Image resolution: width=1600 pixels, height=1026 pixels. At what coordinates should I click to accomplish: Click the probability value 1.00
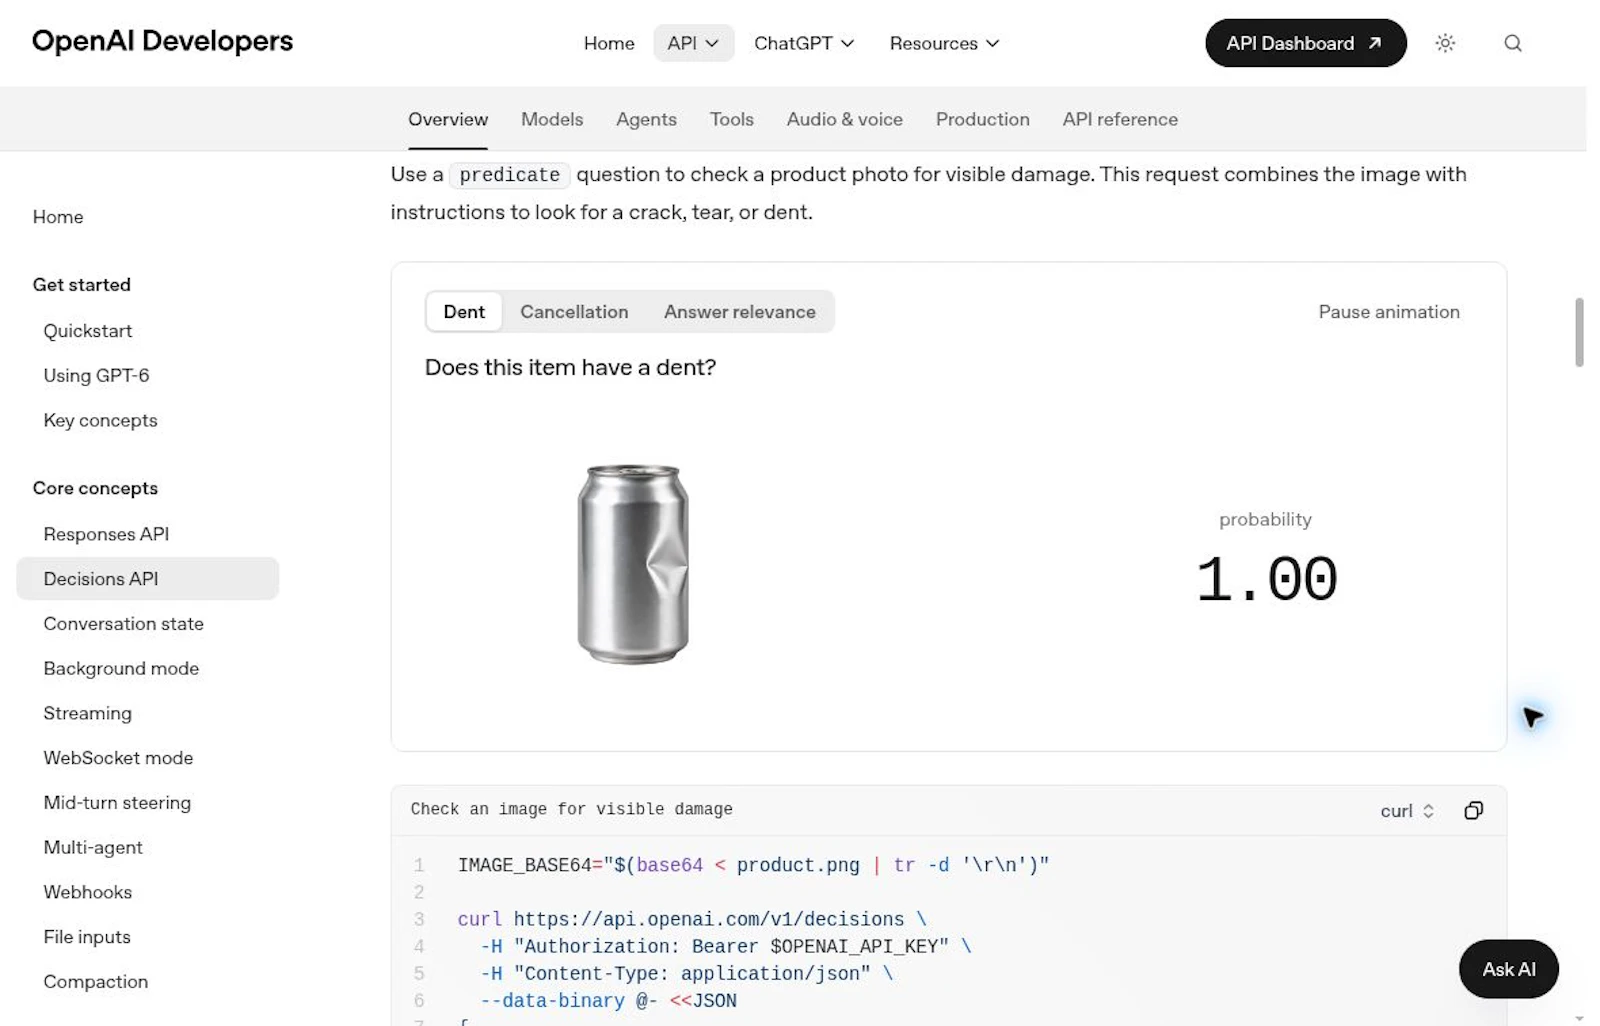pyautogui.click(x=1266, y=580)
